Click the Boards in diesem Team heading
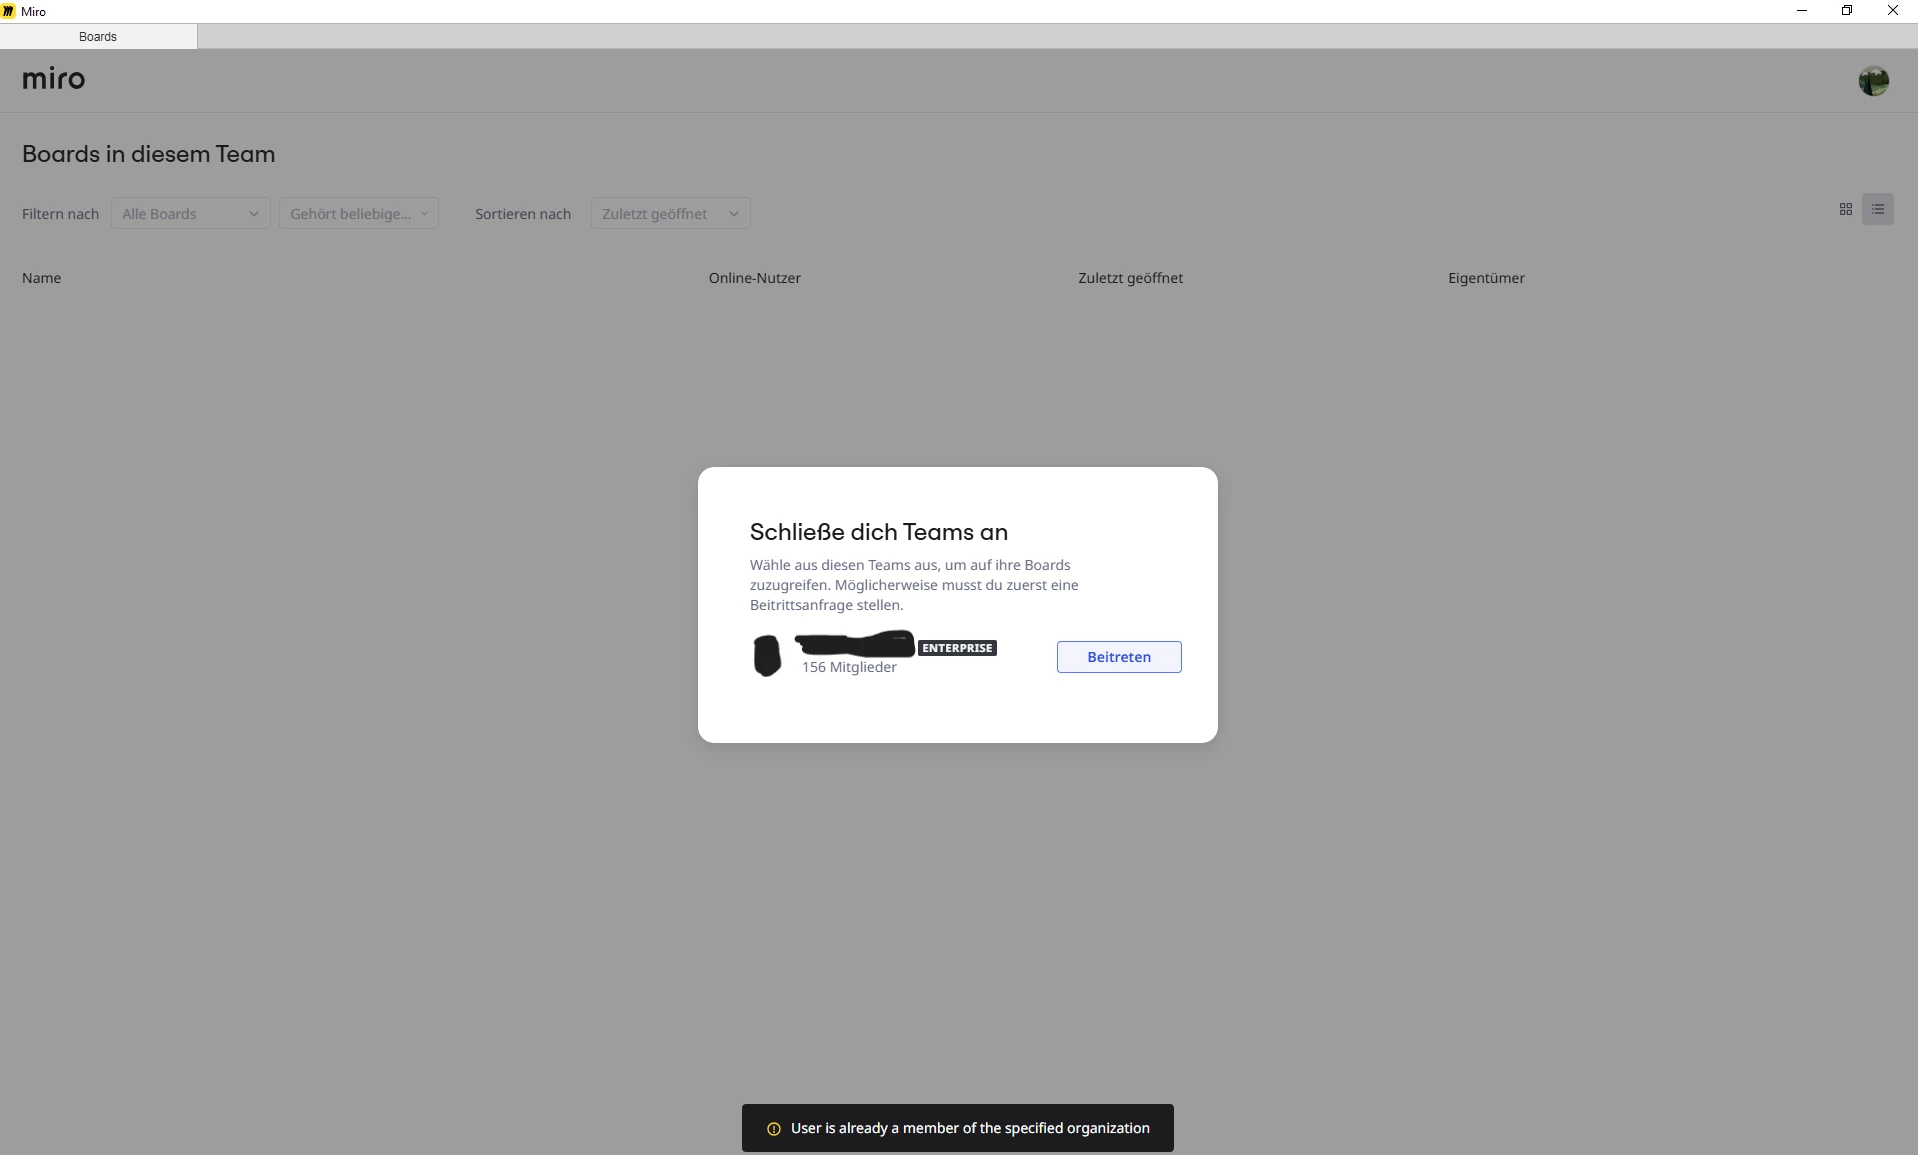Image resolution: width=1918 pixels, height=1155 pixels. coord(148,154)
